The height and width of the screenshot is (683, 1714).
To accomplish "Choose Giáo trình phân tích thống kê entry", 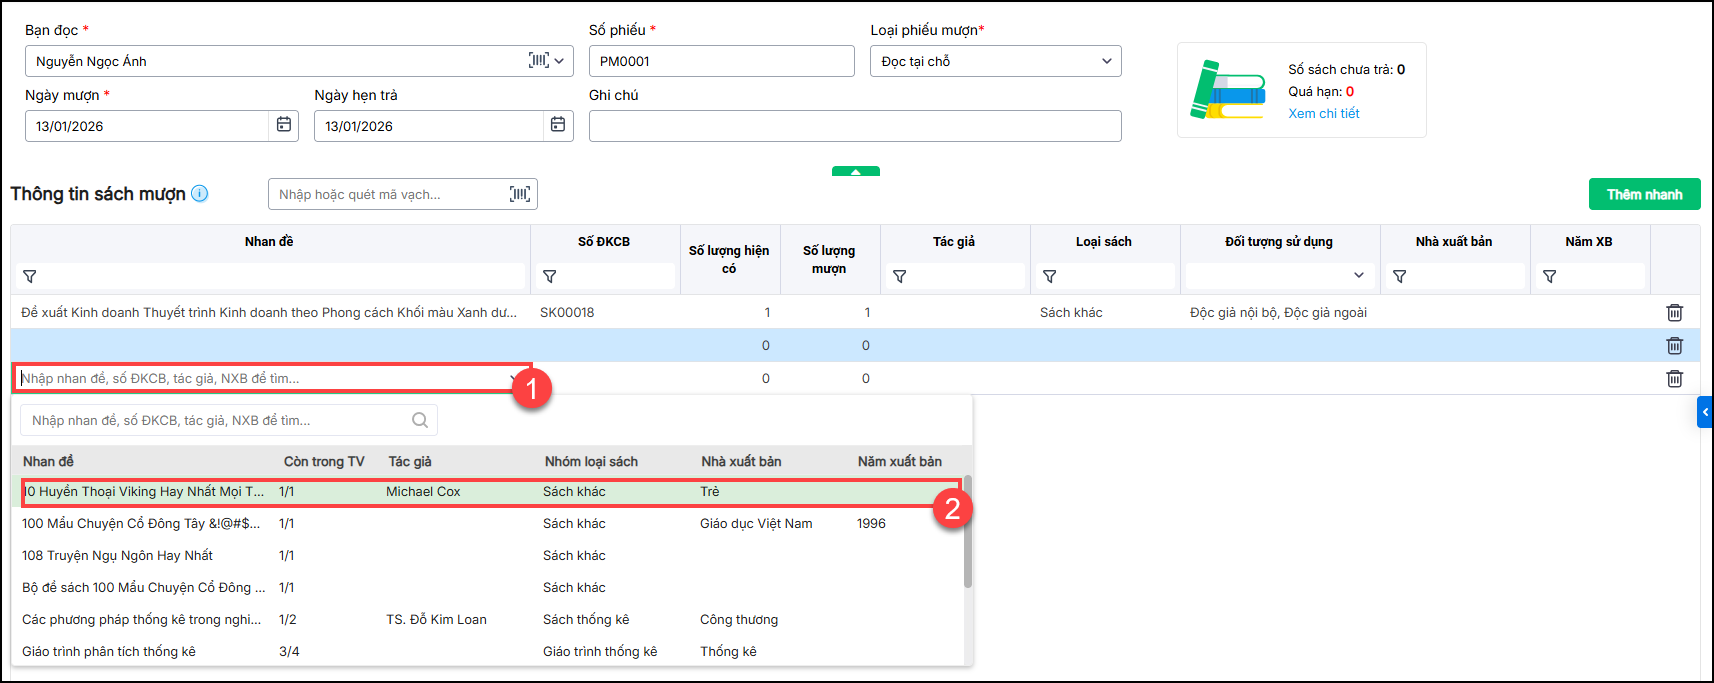I will [109, 652].
